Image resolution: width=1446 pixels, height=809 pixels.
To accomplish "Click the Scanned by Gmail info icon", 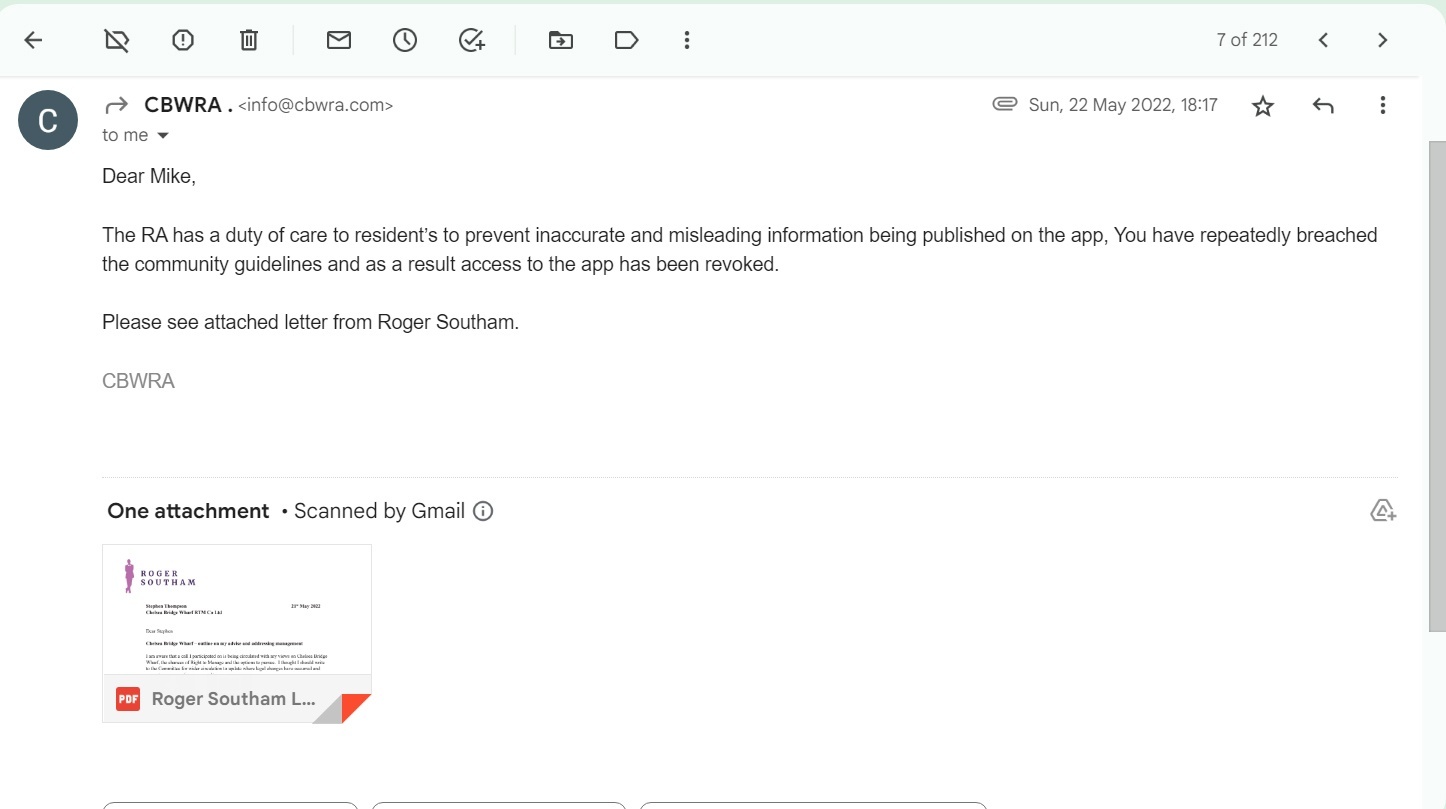I will (x=483, y=512).
